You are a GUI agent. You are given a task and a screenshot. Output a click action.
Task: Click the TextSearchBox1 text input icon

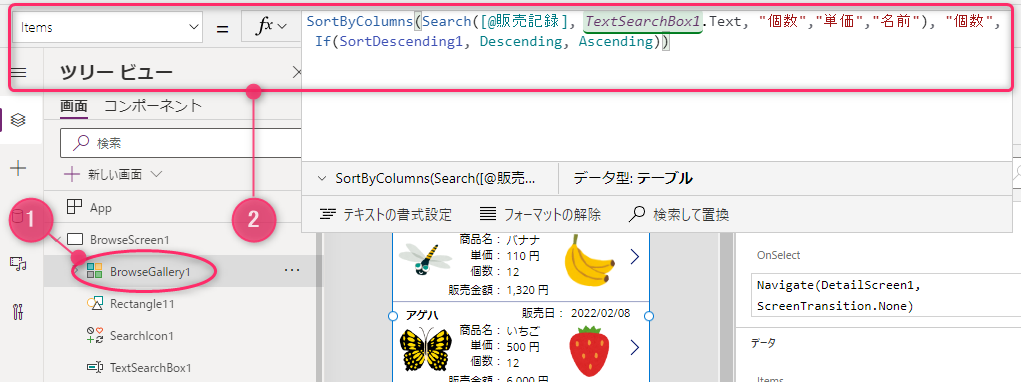[94, 368]
